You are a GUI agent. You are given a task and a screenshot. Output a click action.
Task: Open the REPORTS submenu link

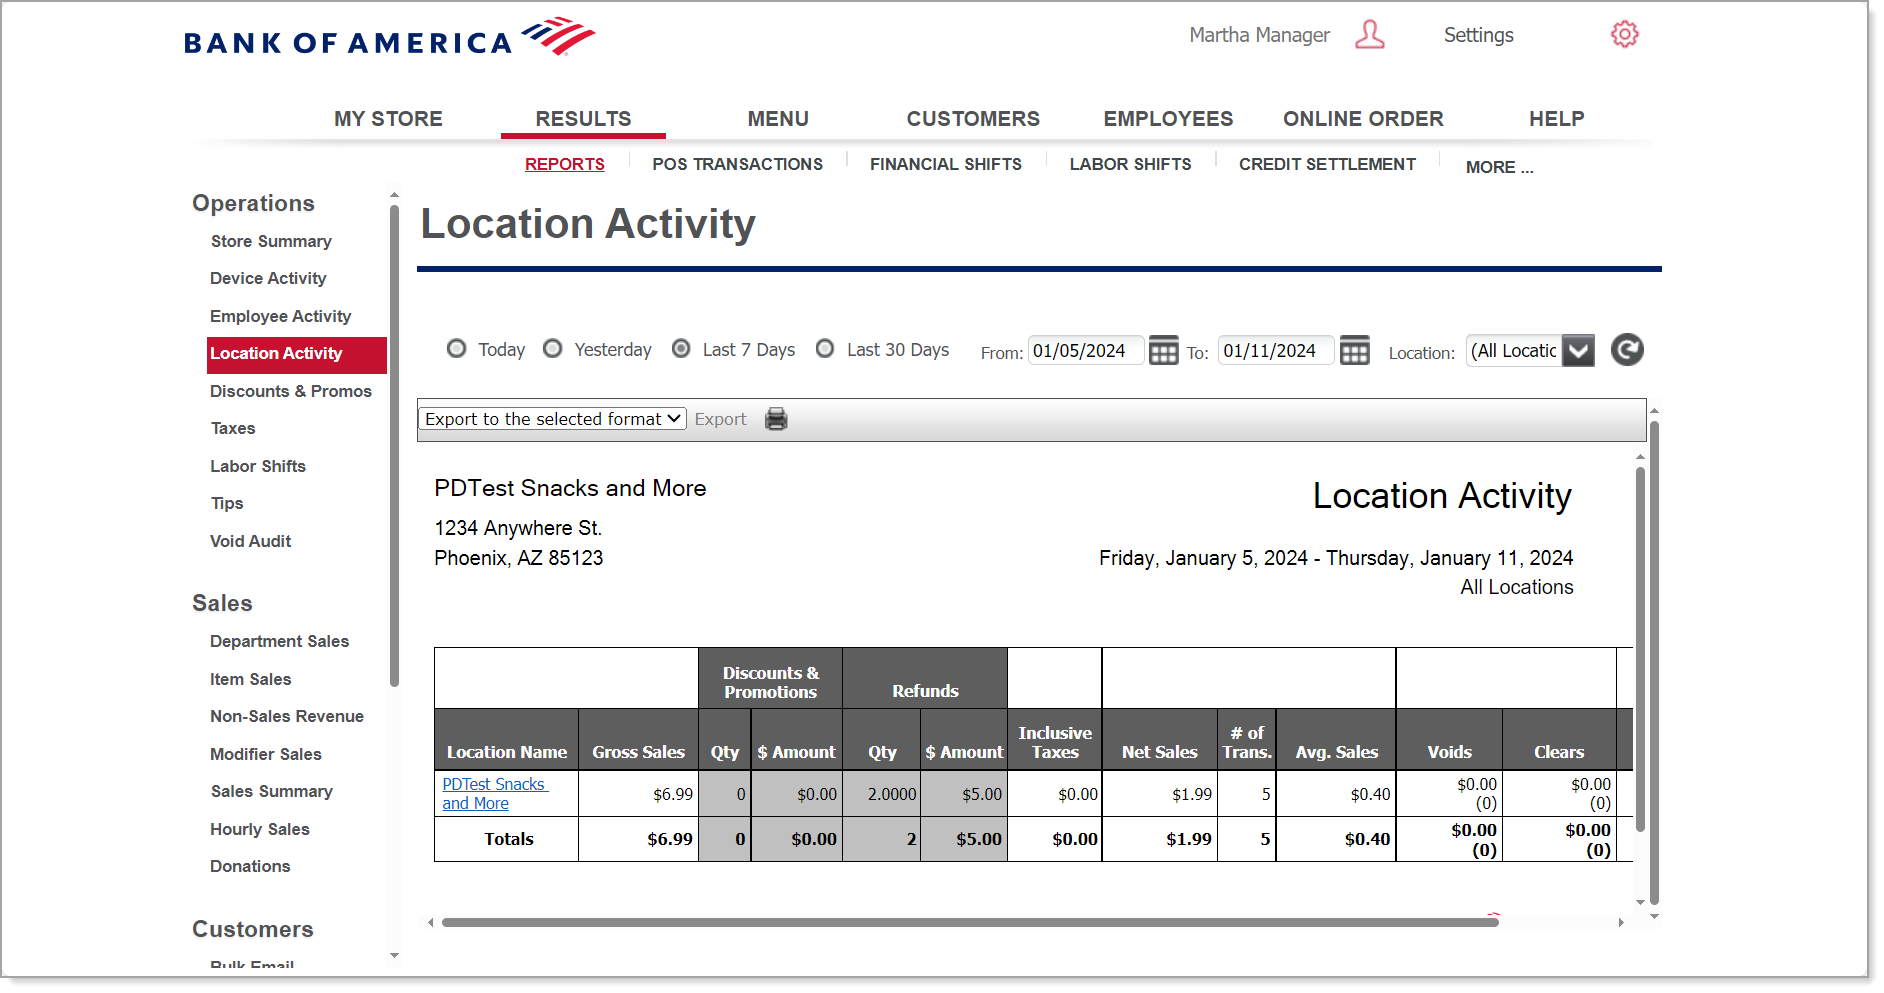point(565,164)
